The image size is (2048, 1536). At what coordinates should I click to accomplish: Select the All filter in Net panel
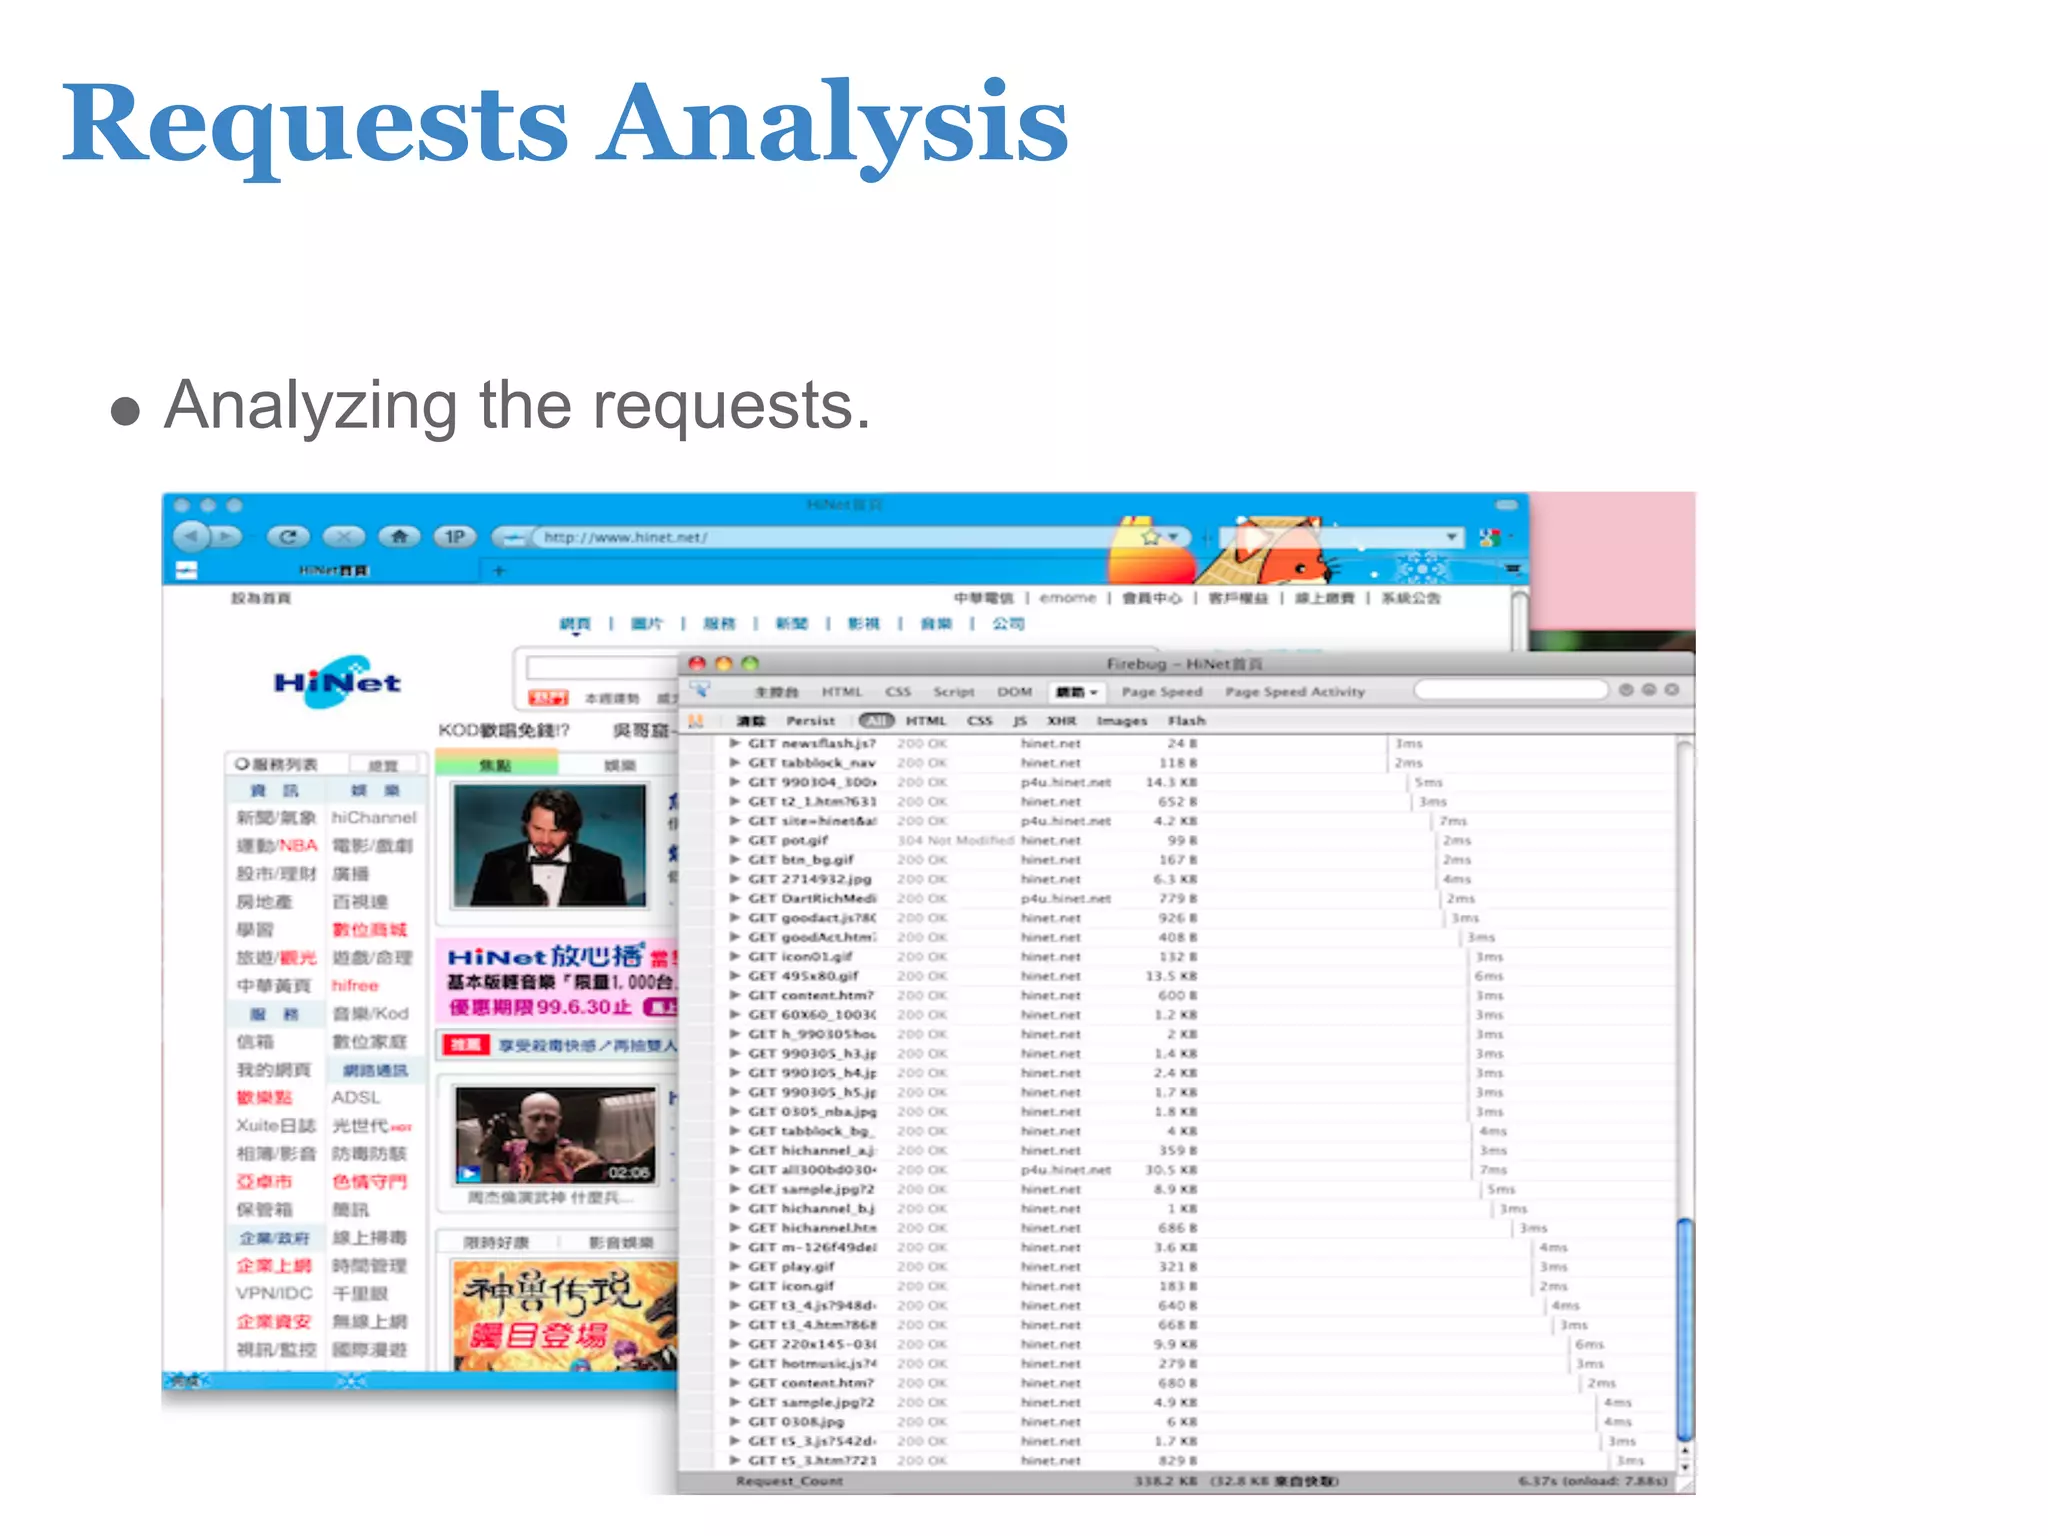pos(876,721)
